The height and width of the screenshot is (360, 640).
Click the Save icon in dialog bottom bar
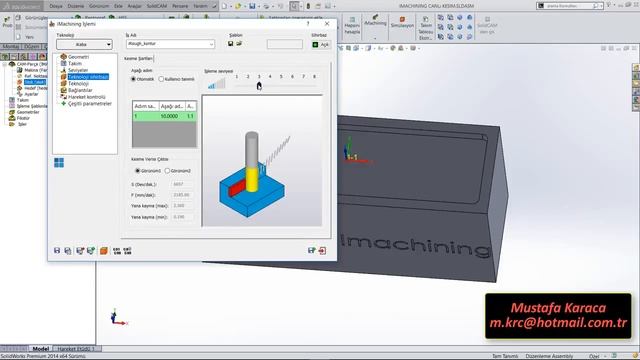pyautogui.click(x=57, y=251)
